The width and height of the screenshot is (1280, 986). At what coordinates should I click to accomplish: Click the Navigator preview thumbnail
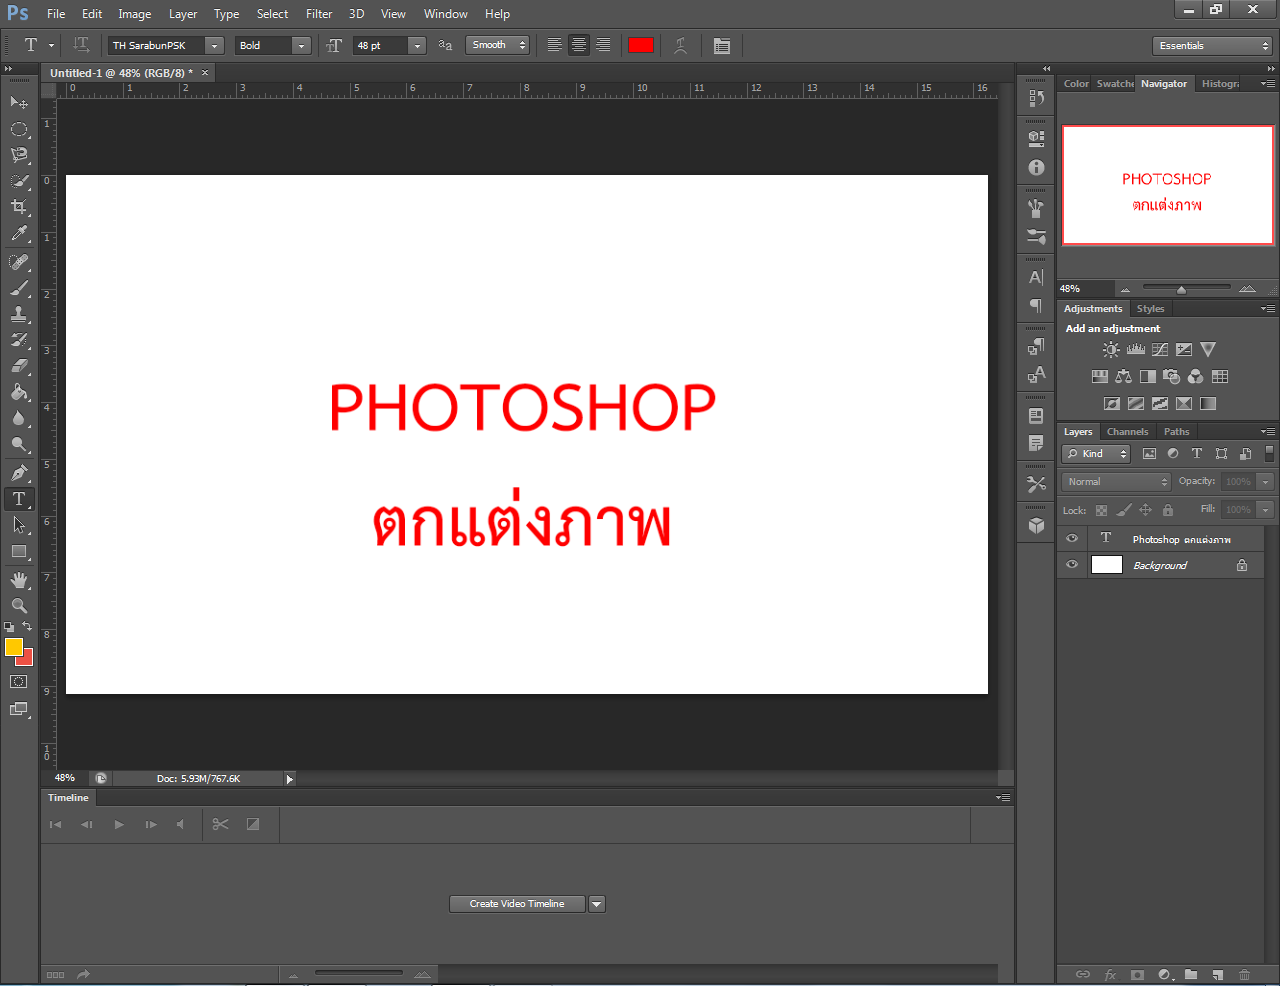[x=1167, y=185]
